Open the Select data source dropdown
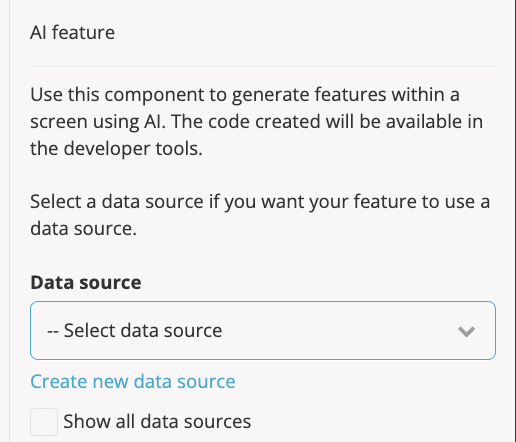Viewport: 516px width, 442px height. [263, 330]
